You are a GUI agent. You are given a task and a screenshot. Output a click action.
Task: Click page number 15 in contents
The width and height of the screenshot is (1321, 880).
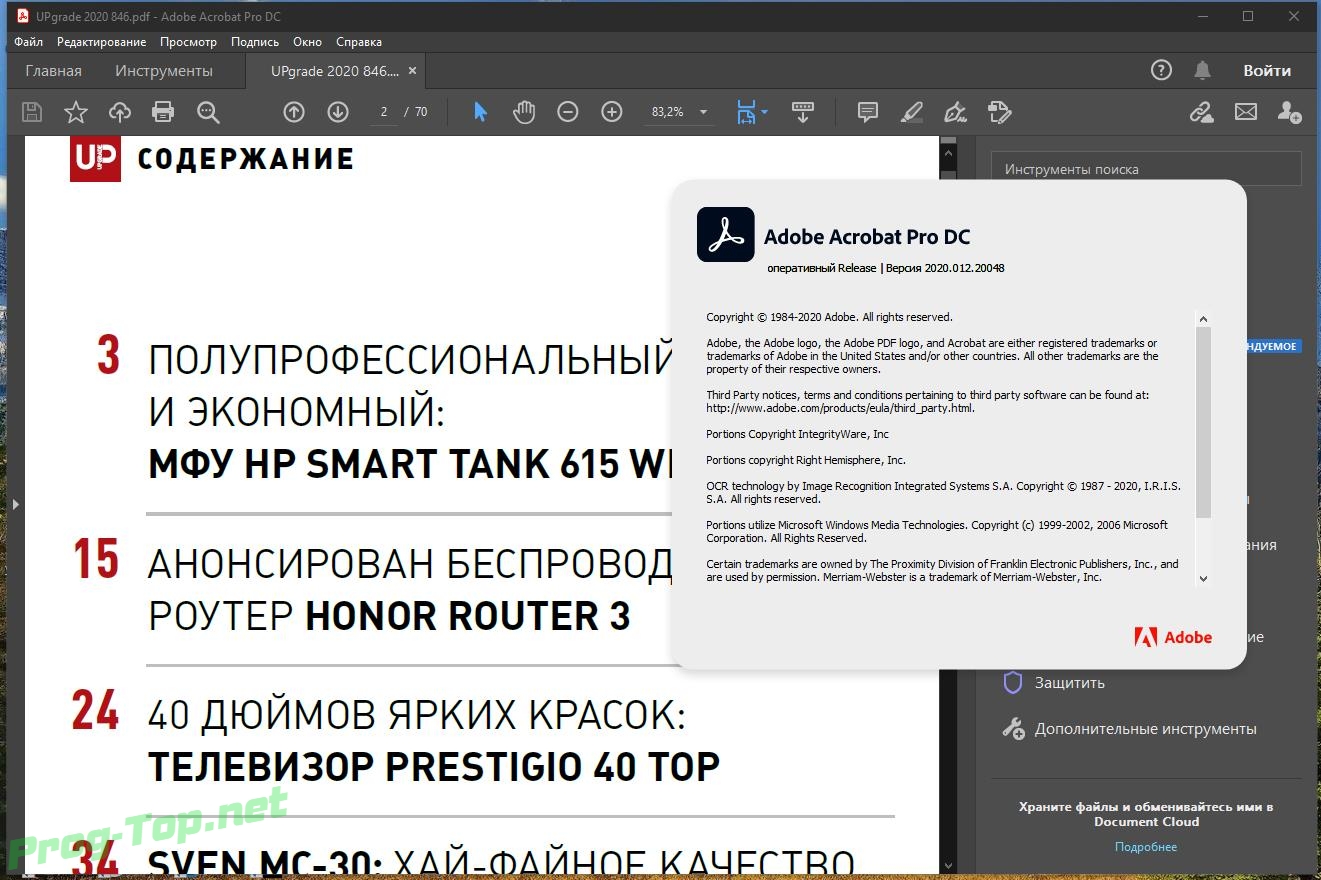[96, 560]
